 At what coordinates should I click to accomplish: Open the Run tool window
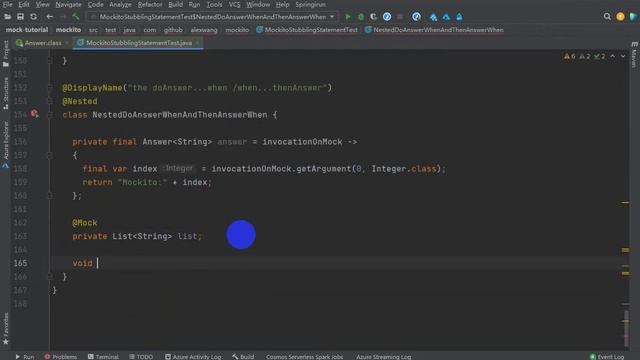pyautogui.click(x=24, y=357)
